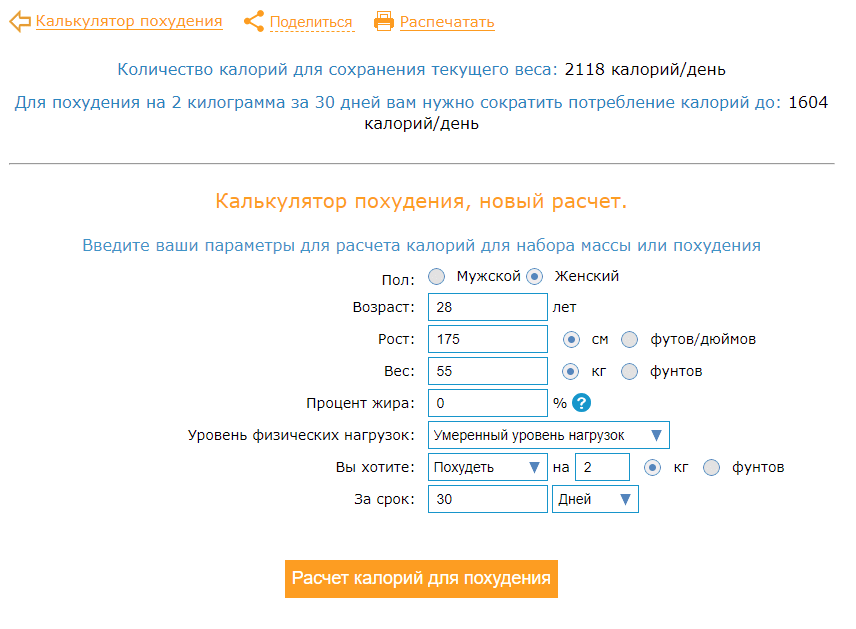Focus the Рост height input field
This screenshot has width=856, height=629.
click(x=488, y=339)
